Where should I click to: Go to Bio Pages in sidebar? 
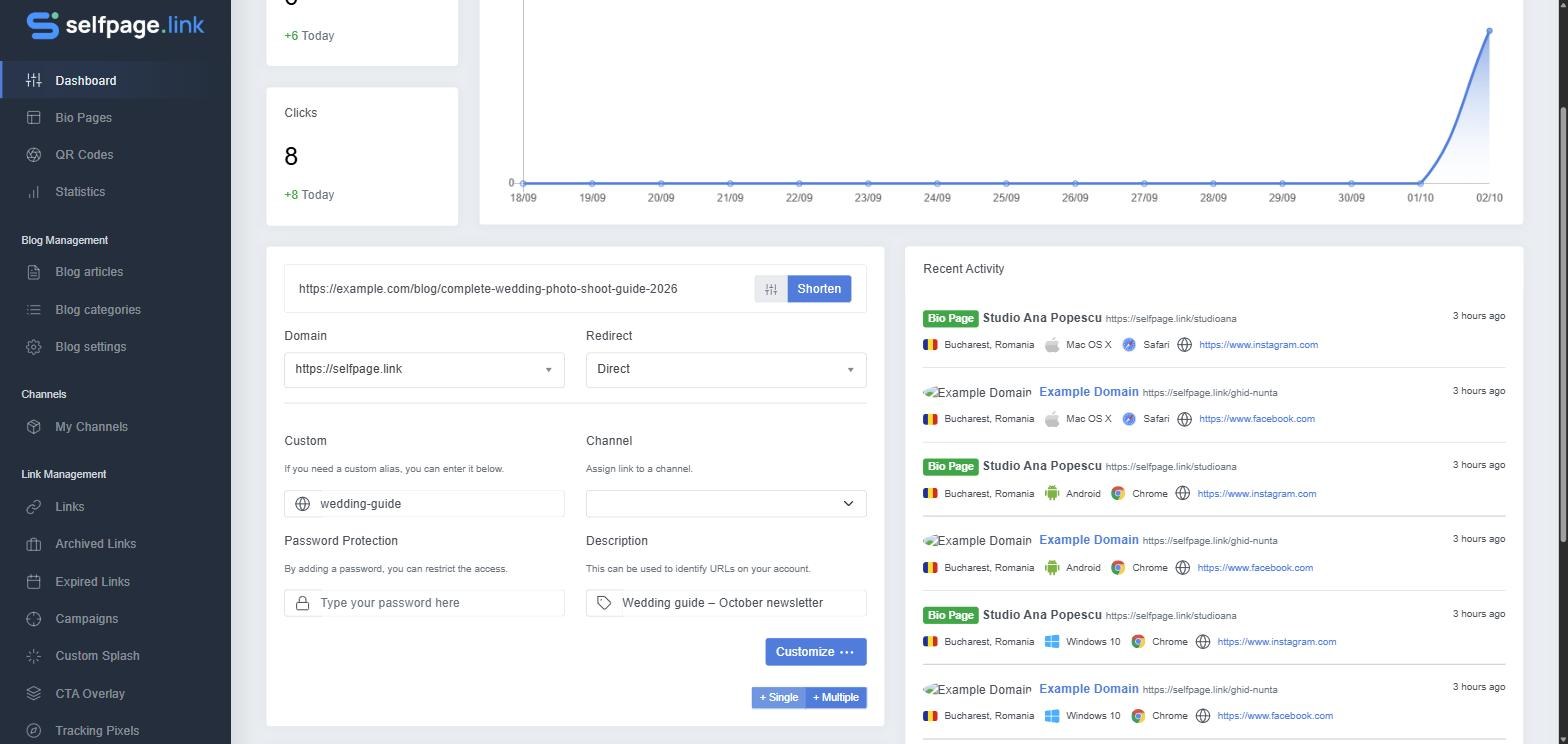click(x=115, y=118)
